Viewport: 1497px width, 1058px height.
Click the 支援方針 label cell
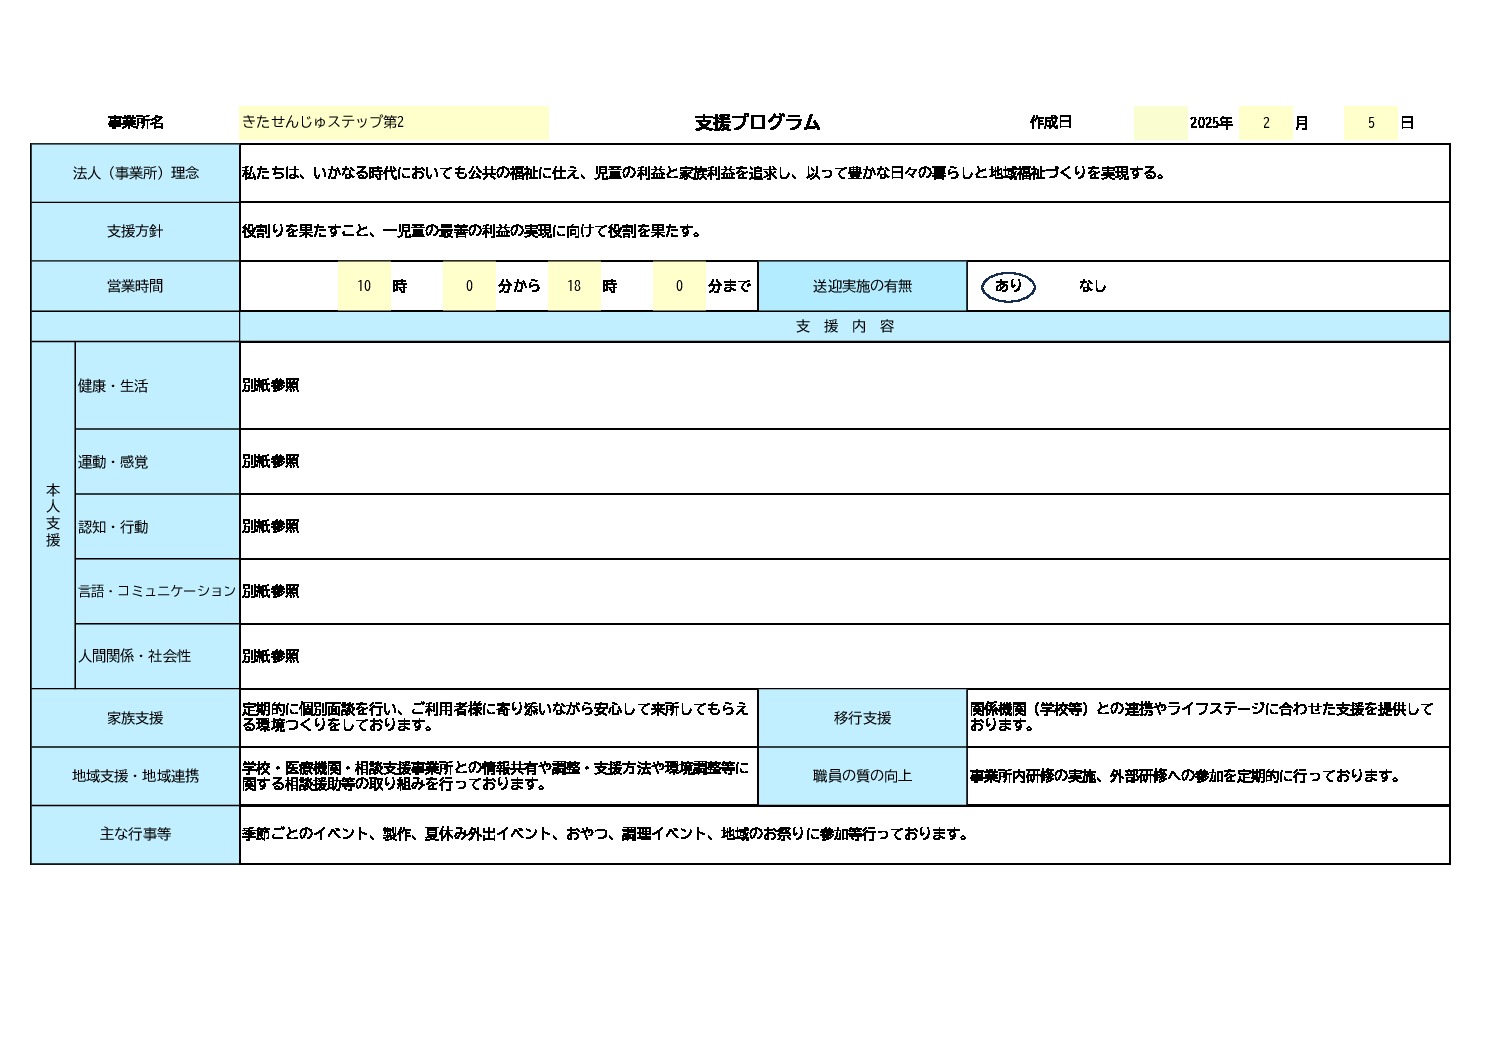coord(135,231)
